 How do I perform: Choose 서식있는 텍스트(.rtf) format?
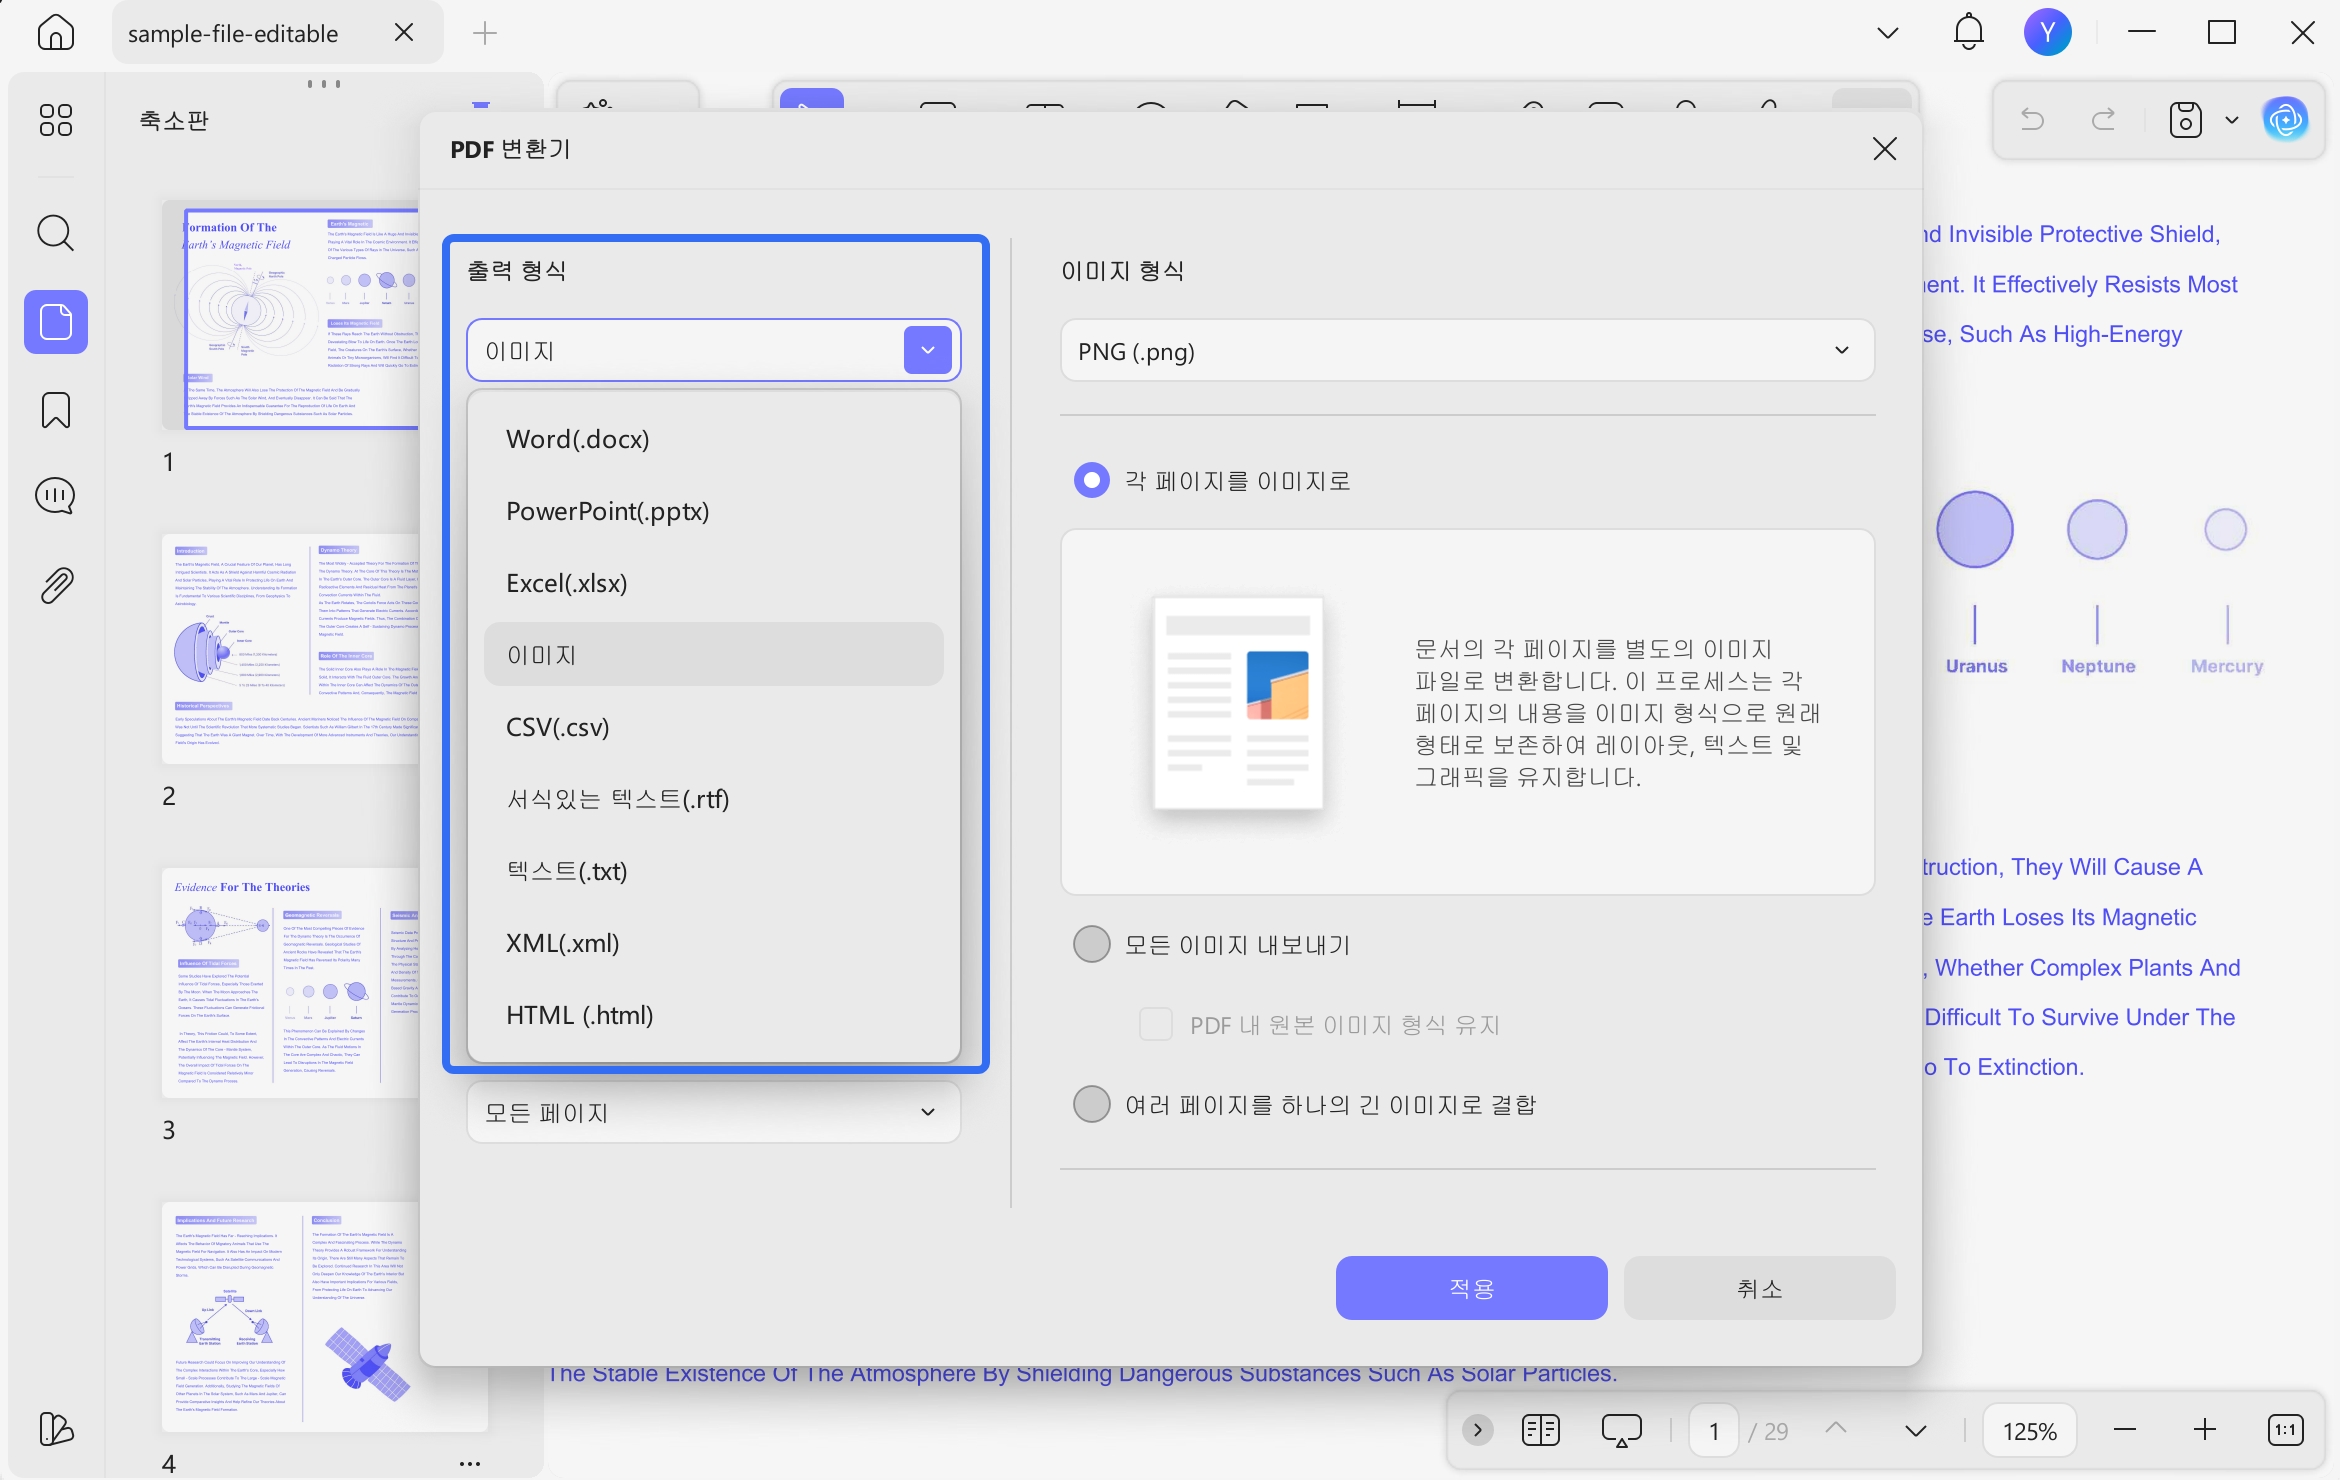coord(713,799)
